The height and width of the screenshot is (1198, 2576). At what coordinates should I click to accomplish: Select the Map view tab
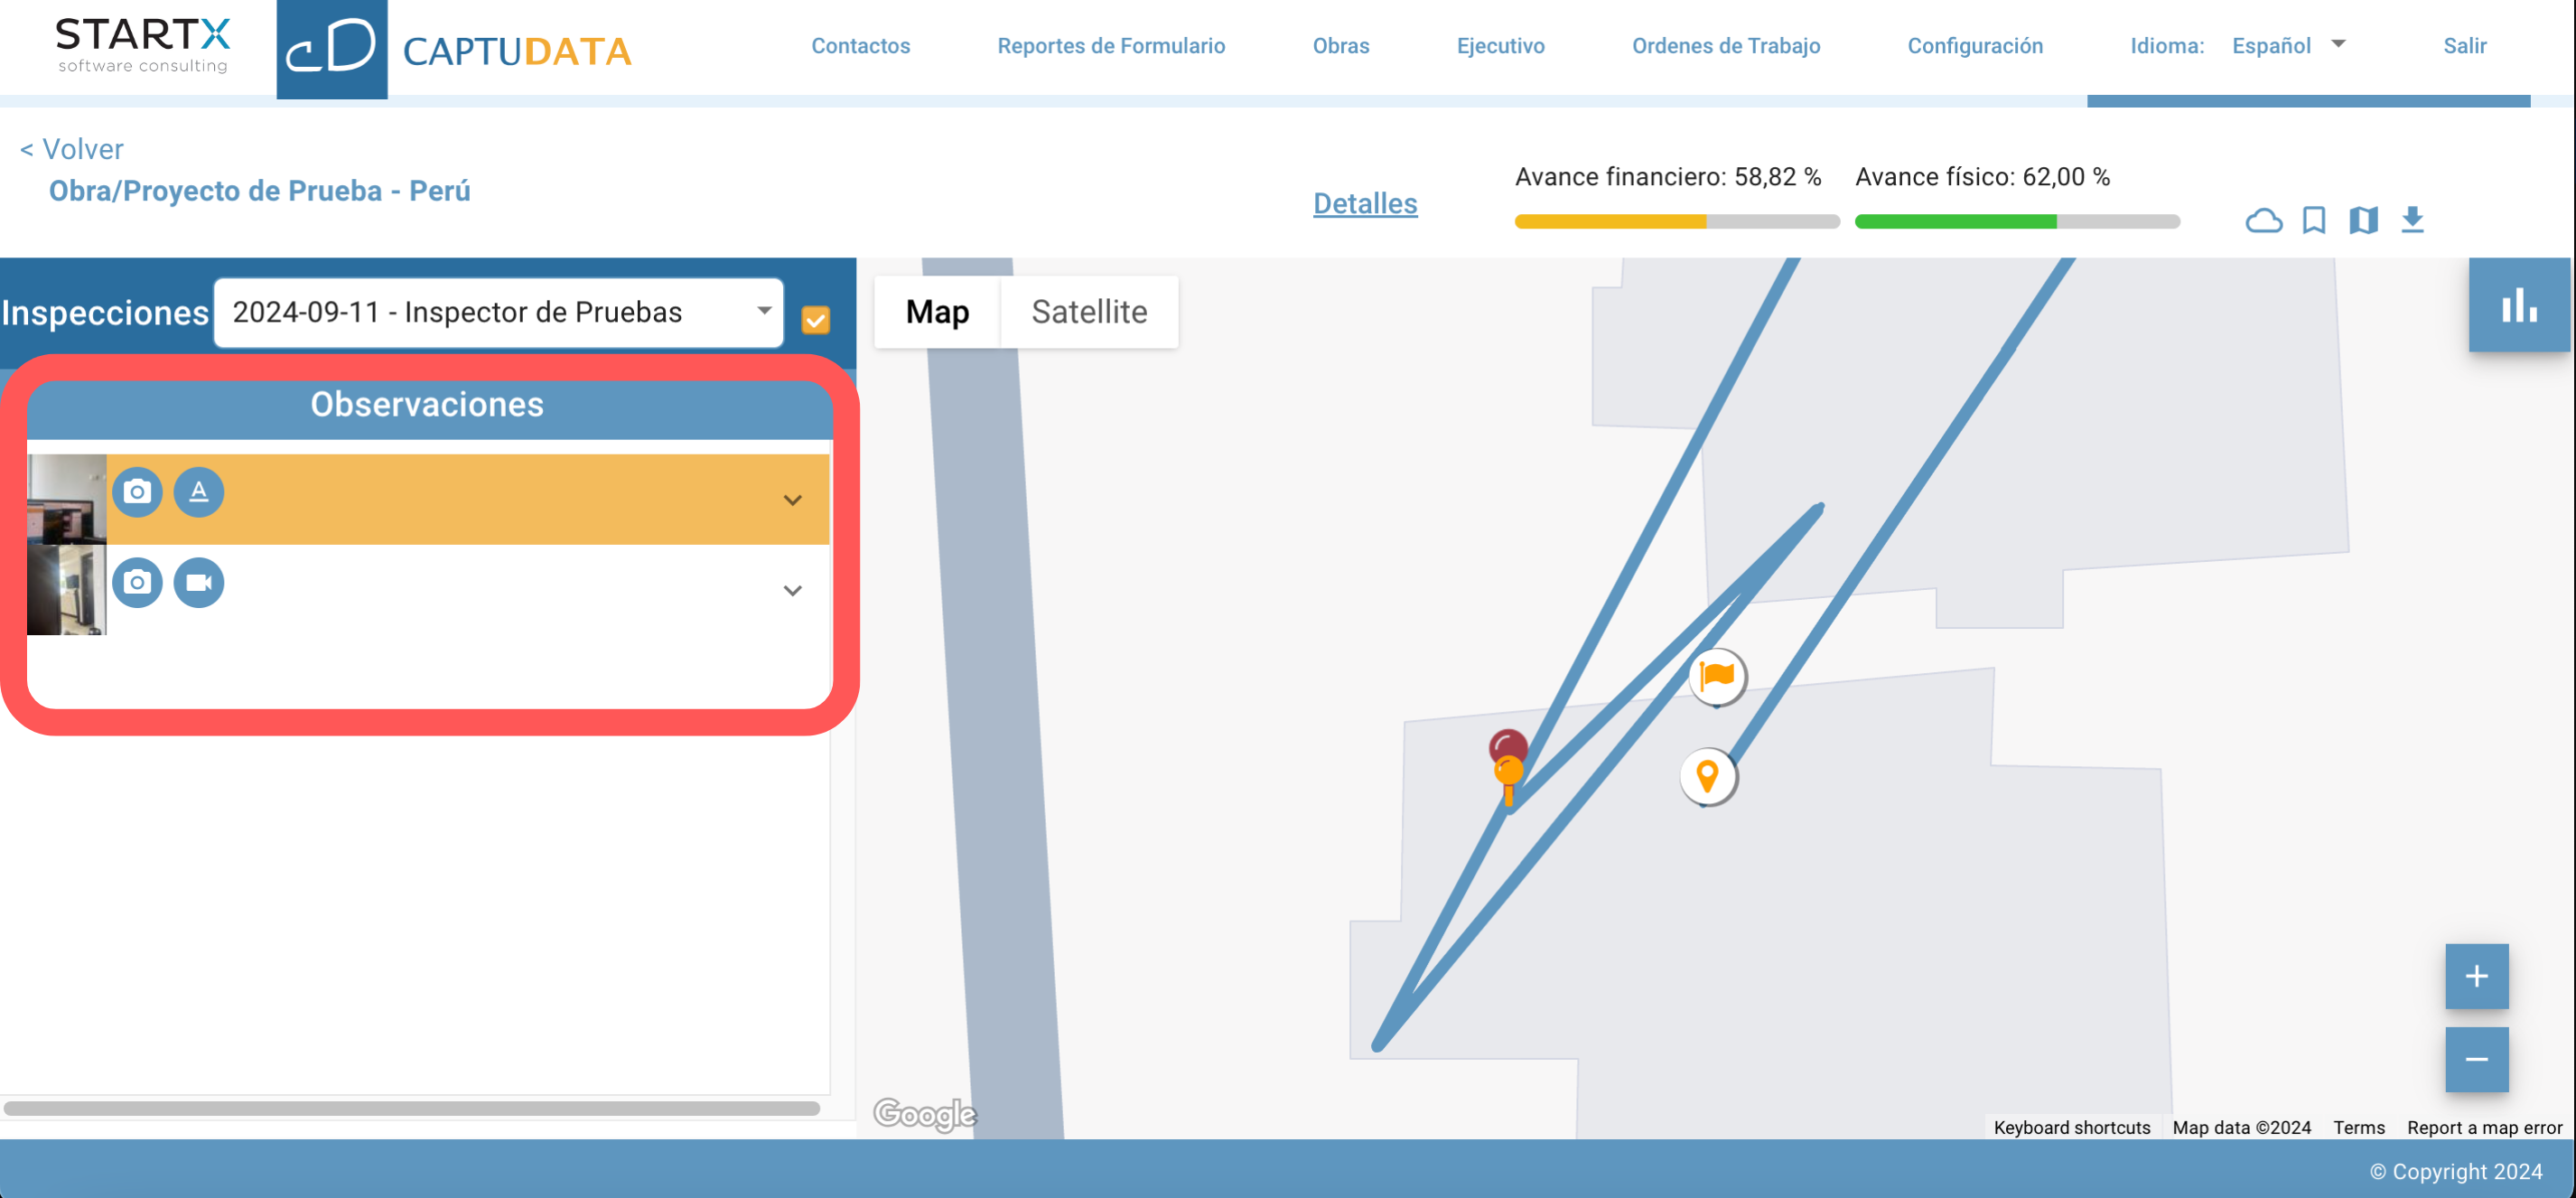coord(937,312)
